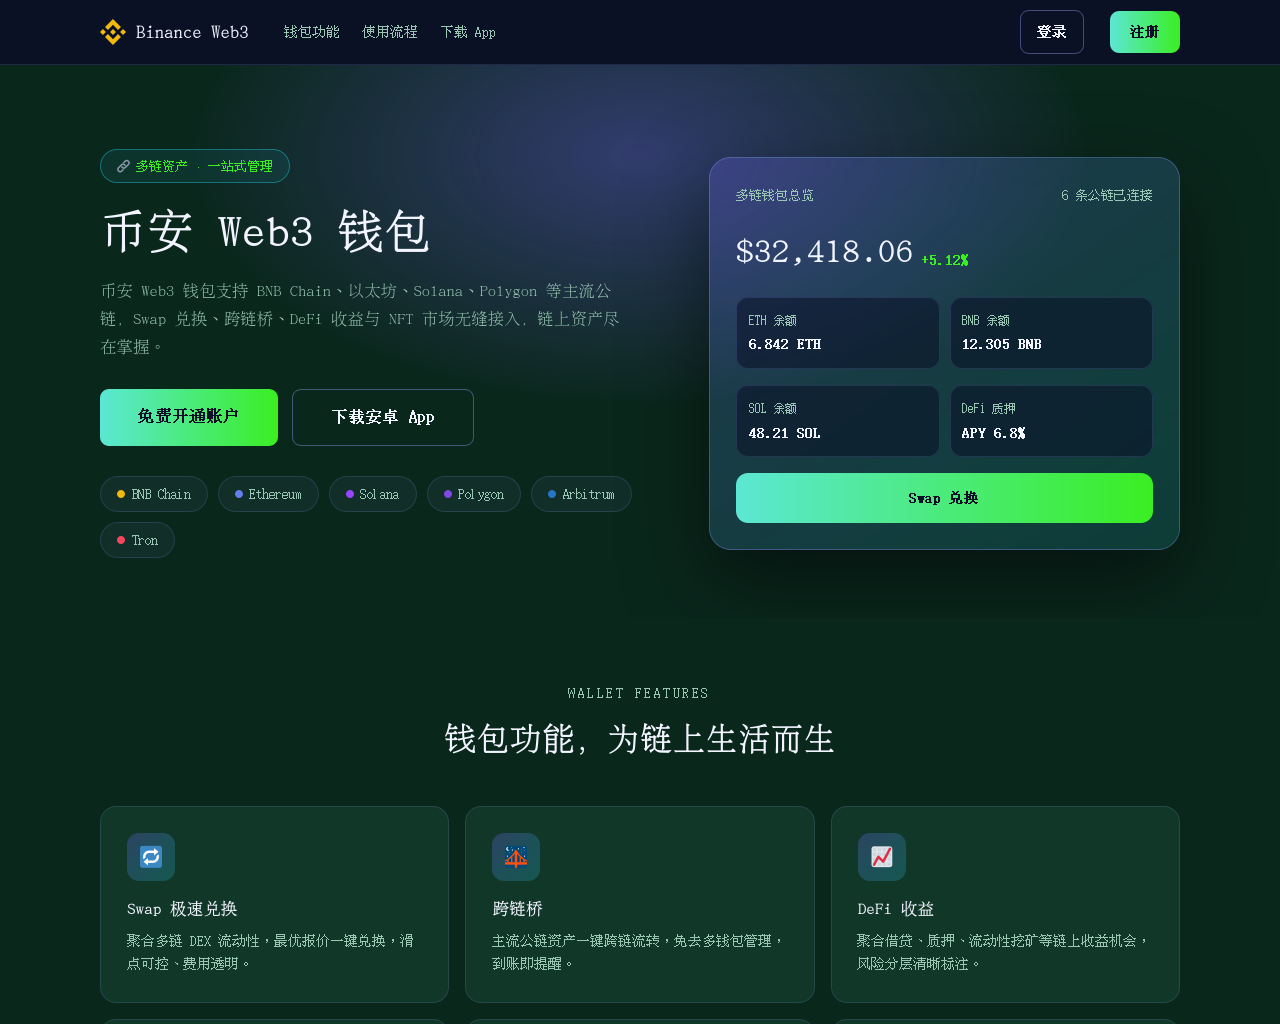Click the BNB 余额 12.305 BNB tile
This screenshot has height=1024, width=1280.
(1051, 333)
